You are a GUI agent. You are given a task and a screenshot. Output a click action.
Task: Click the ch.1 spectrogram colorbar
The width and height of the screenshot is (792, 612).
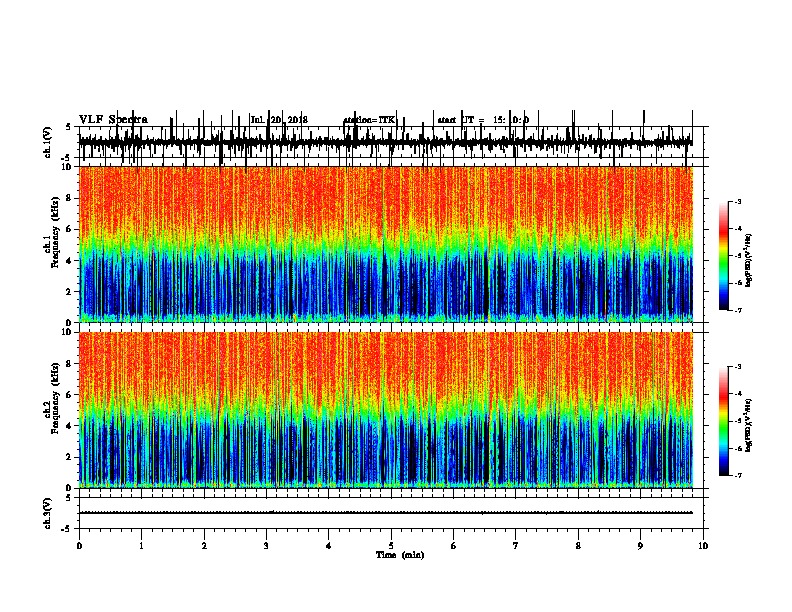point(724,256)
